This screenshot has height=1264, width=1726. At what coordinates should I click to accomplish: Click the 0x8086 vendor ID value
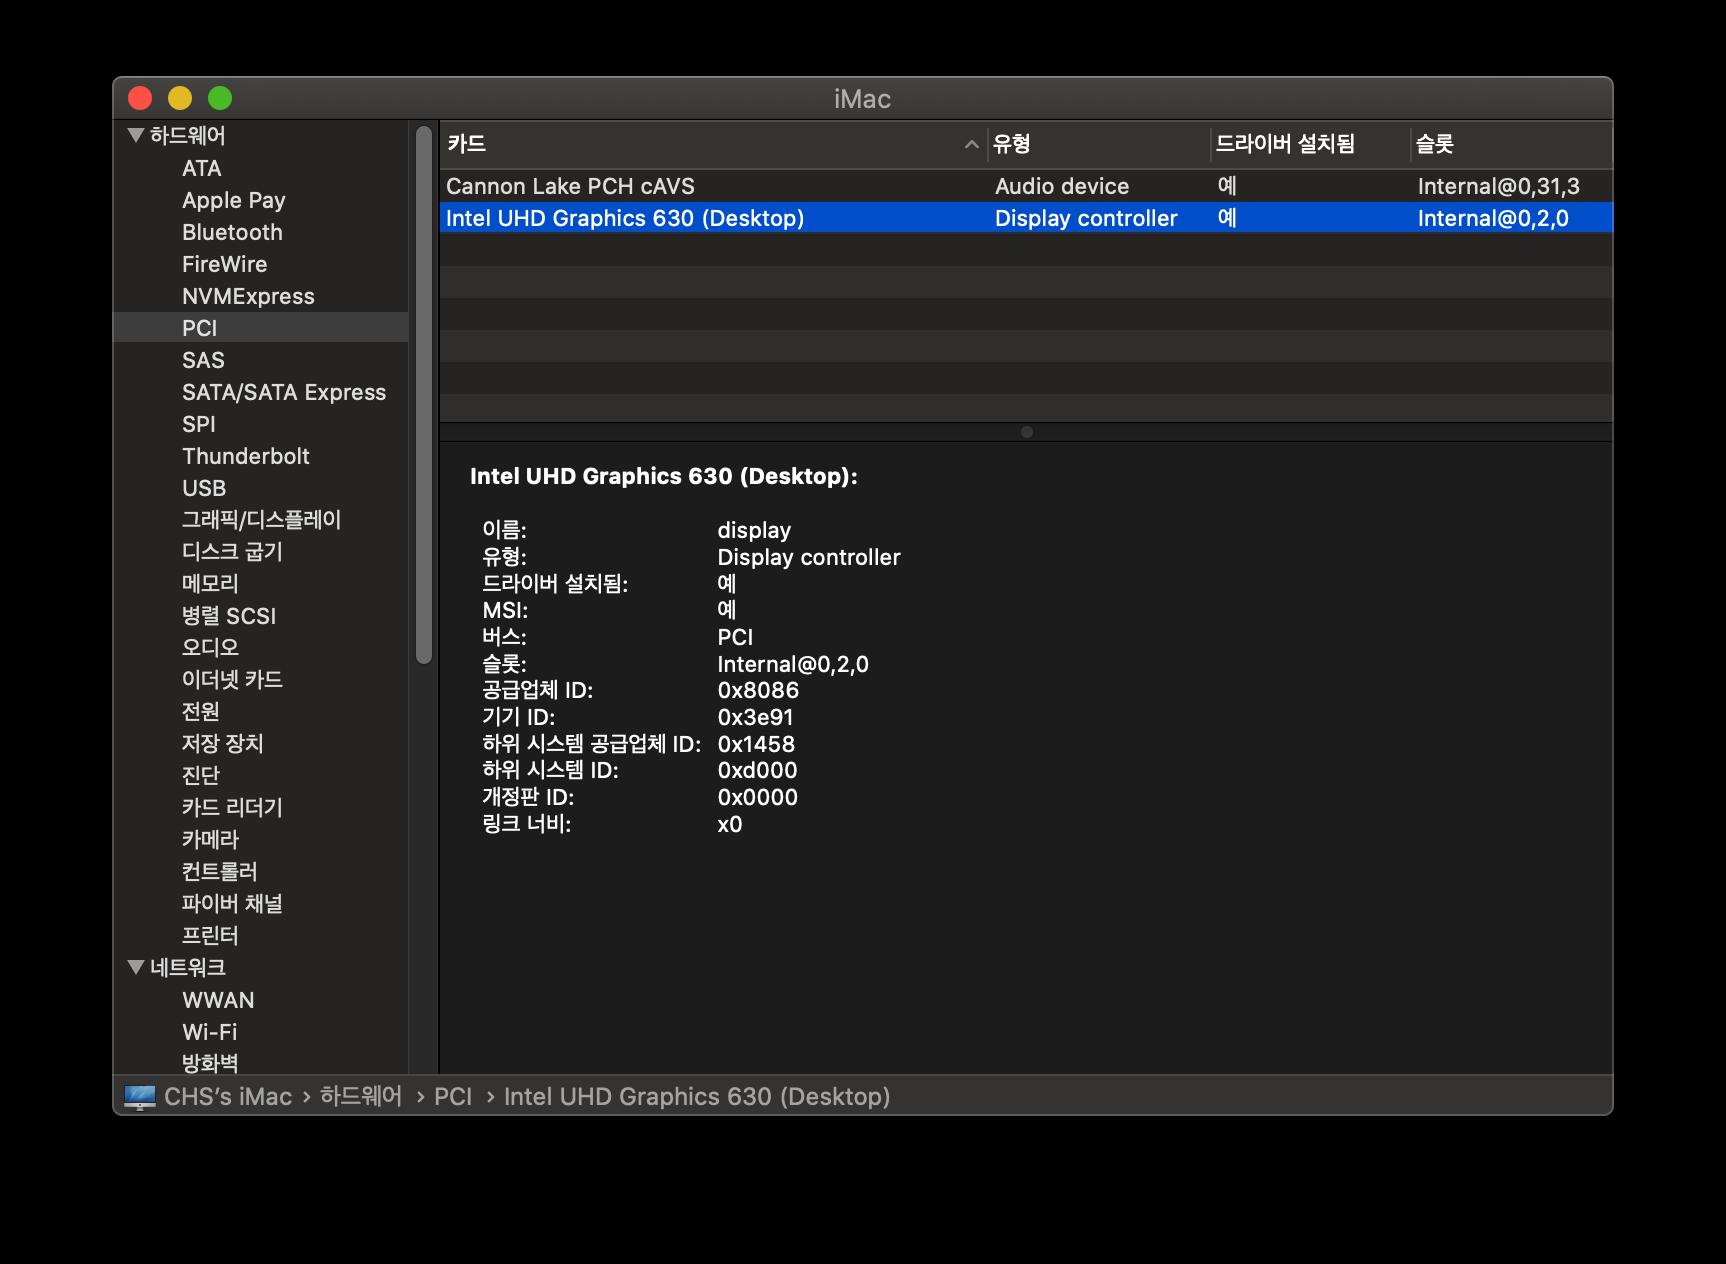click(x=758, y=690)
